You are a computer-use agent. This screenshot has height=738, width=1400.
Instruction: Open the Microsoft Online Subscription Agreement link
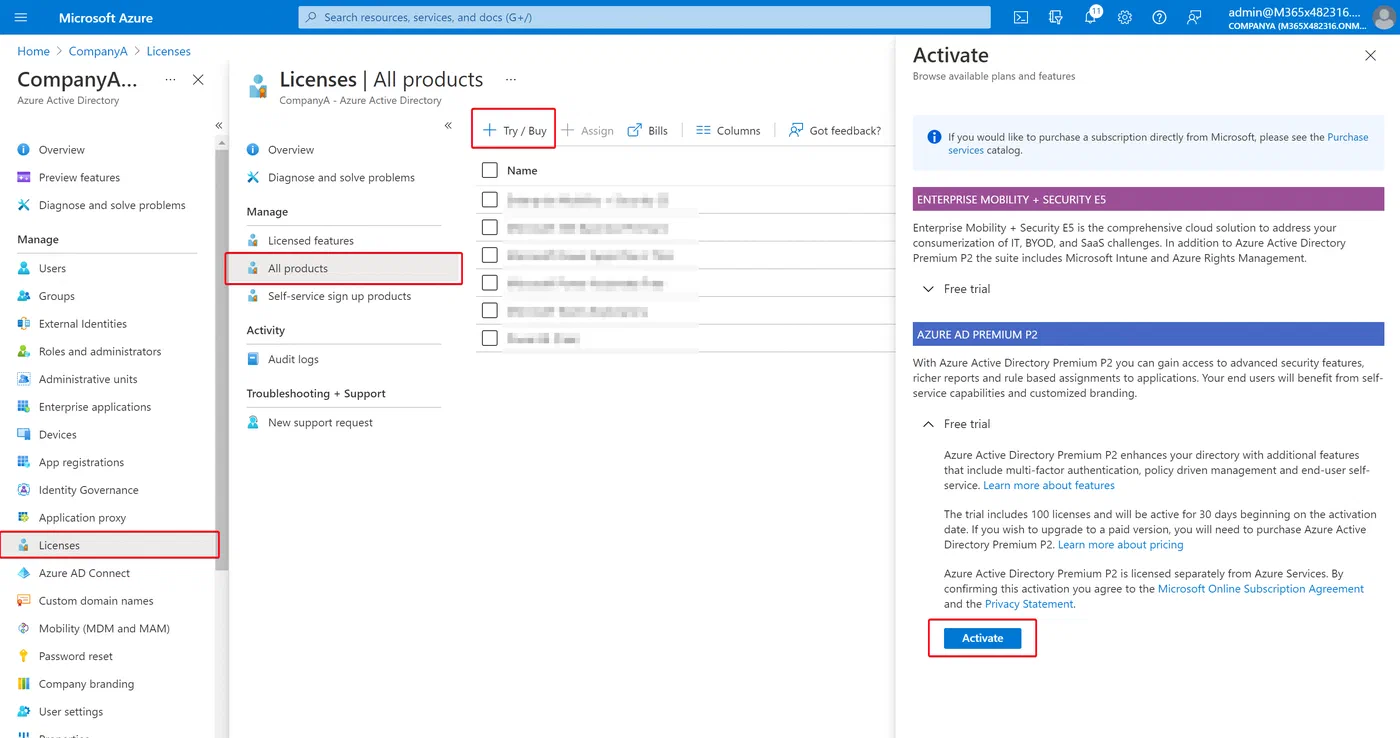[x=1261, y=589]
